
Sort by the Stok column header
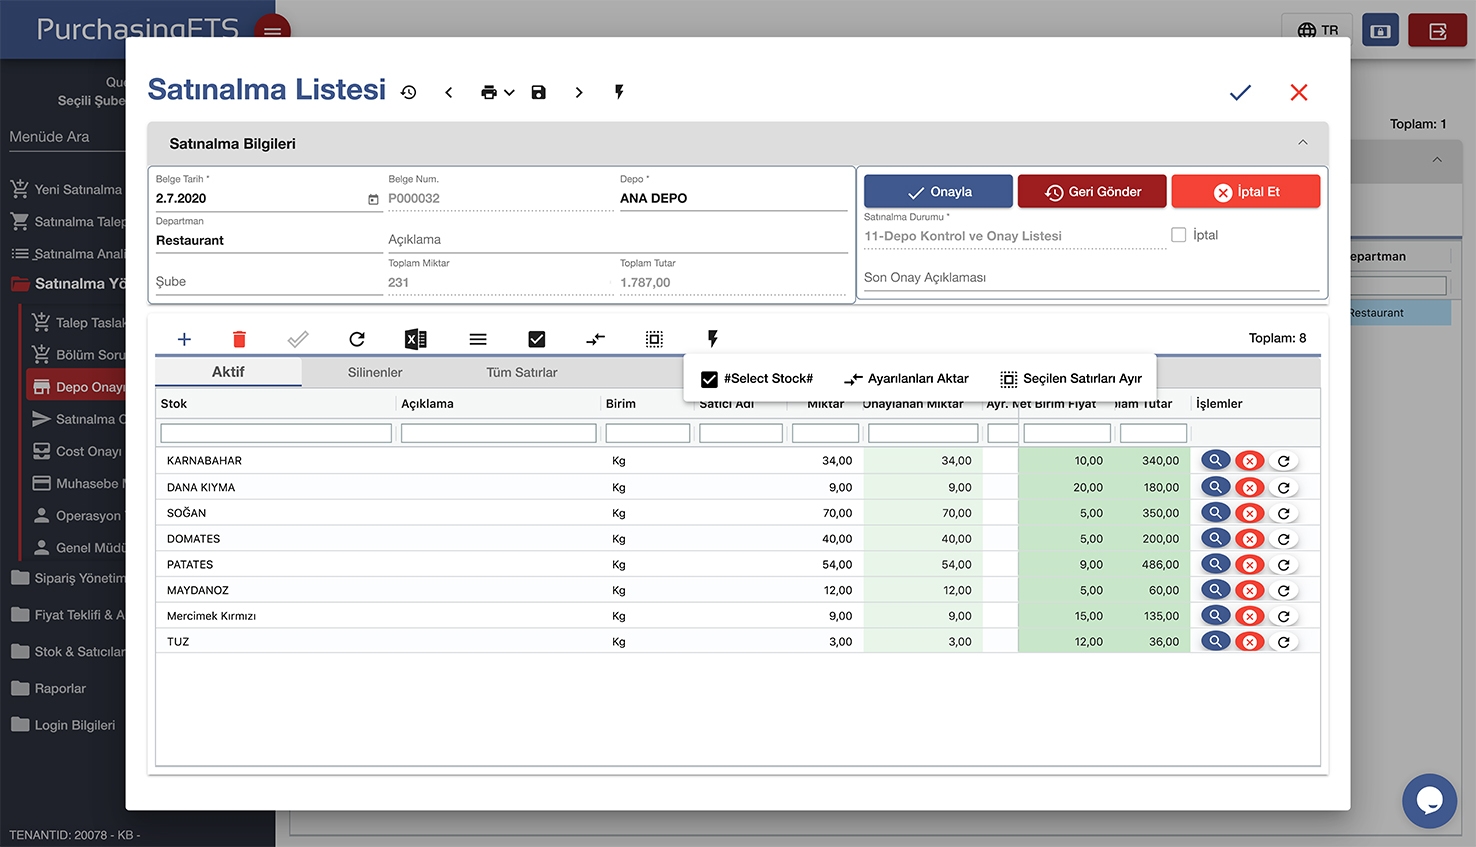click(174, 404)
